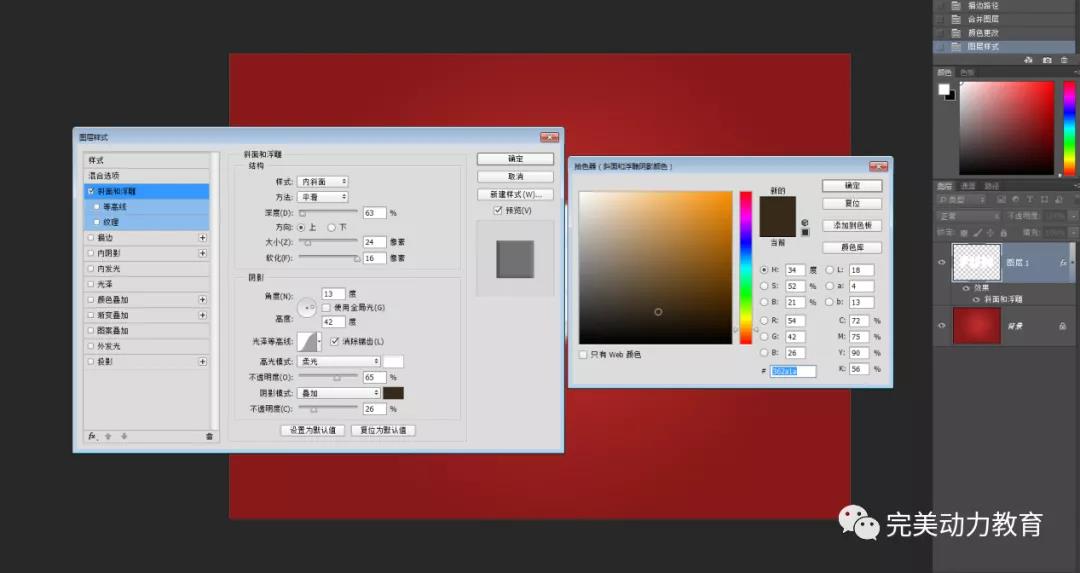Click the fx icon in Layer Style dialog
This screenshot has height=573, width=1080.
(92, 436)
